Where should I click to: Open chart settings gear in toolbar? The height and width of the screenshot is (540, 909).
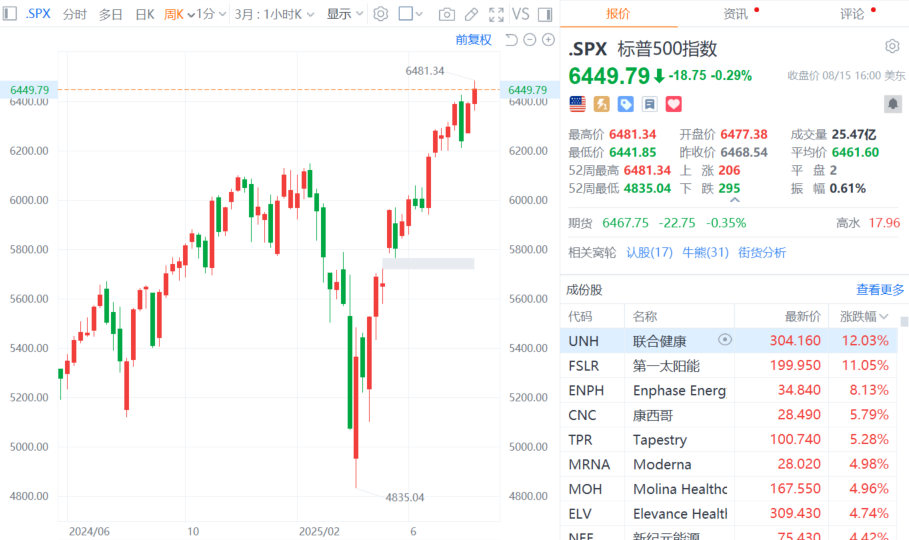coord(380,14)
